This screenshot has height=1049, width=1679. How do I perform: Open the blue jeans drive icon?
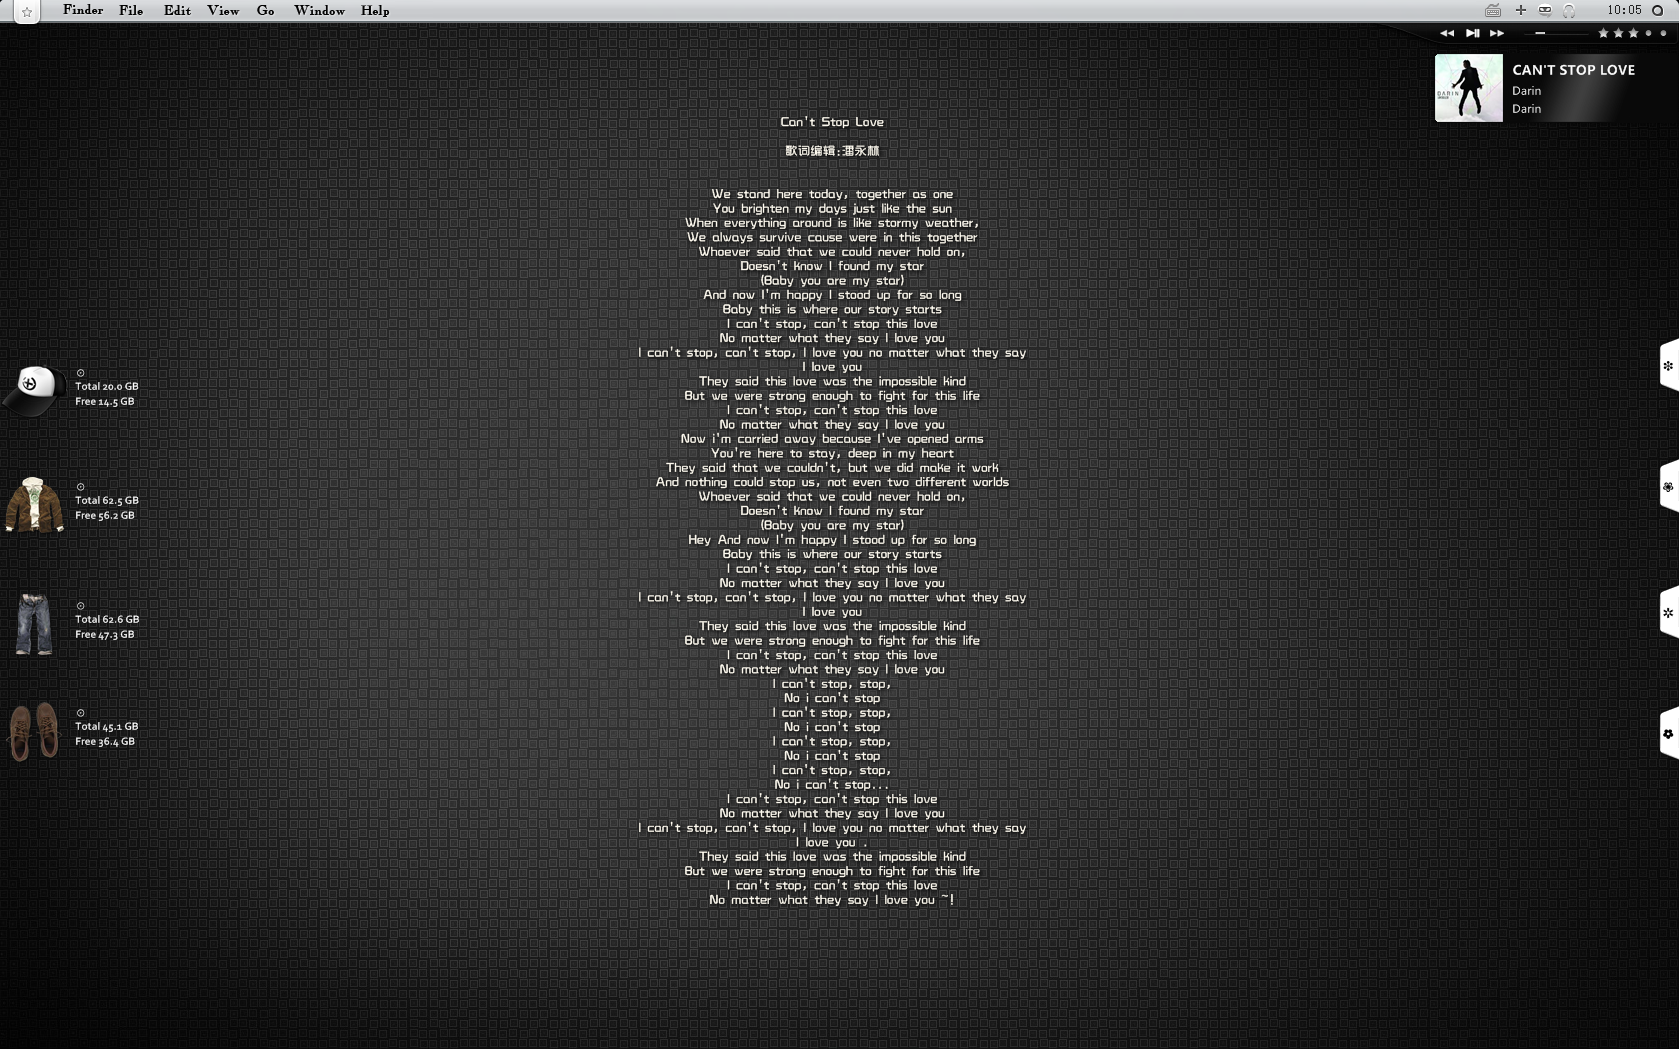pyautogui.click(x=34, y=623)
